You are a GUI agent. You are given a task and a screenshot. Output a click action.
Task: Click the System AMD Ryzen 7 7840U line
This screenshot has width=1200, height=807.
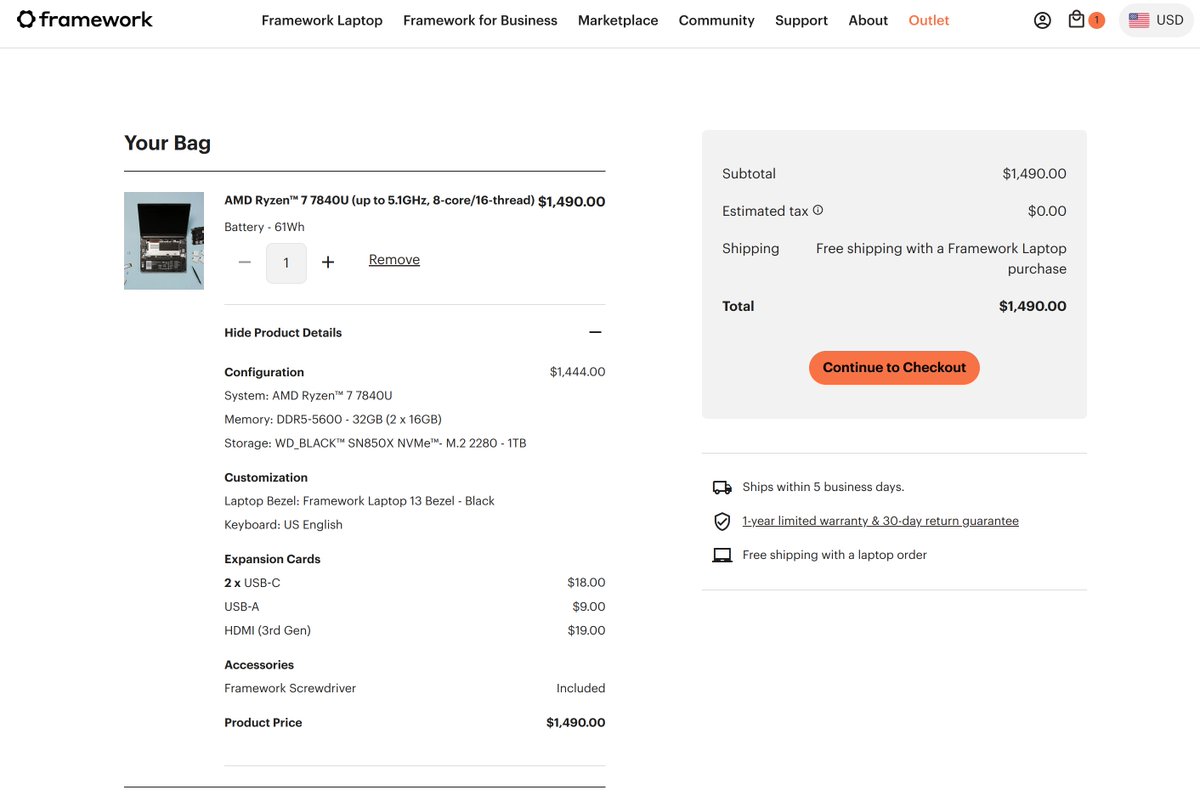308,396
